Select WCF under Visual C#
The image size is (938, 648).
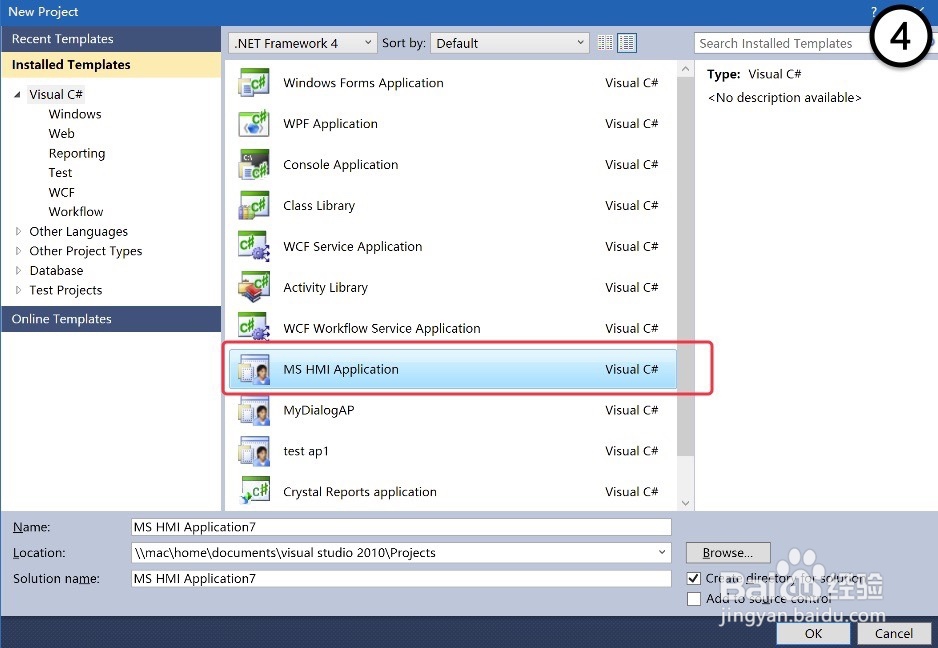click(x=62, y=192)
